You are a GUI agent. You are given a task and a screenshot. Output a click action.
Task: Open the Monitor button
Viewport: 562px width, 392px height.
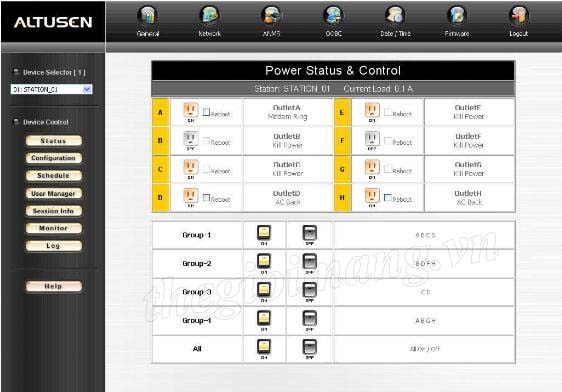coord(53,228)
